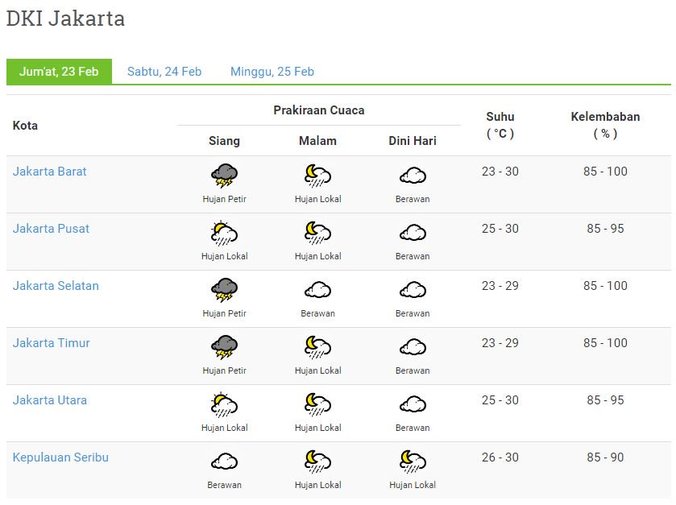
Task: Open the Minggu, 25 Feb tab
Action: tap(272, 71)
